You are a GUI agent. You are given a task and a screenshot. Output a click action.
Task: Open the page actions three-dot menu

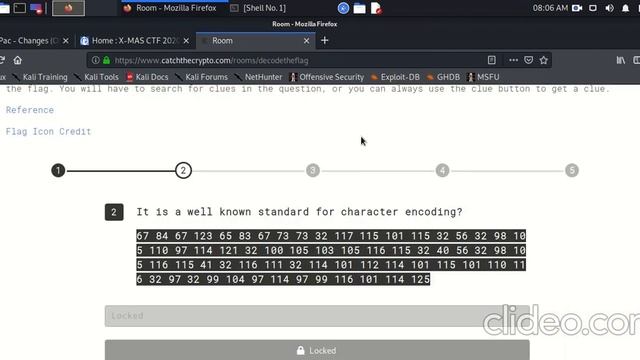pos(513,60)
